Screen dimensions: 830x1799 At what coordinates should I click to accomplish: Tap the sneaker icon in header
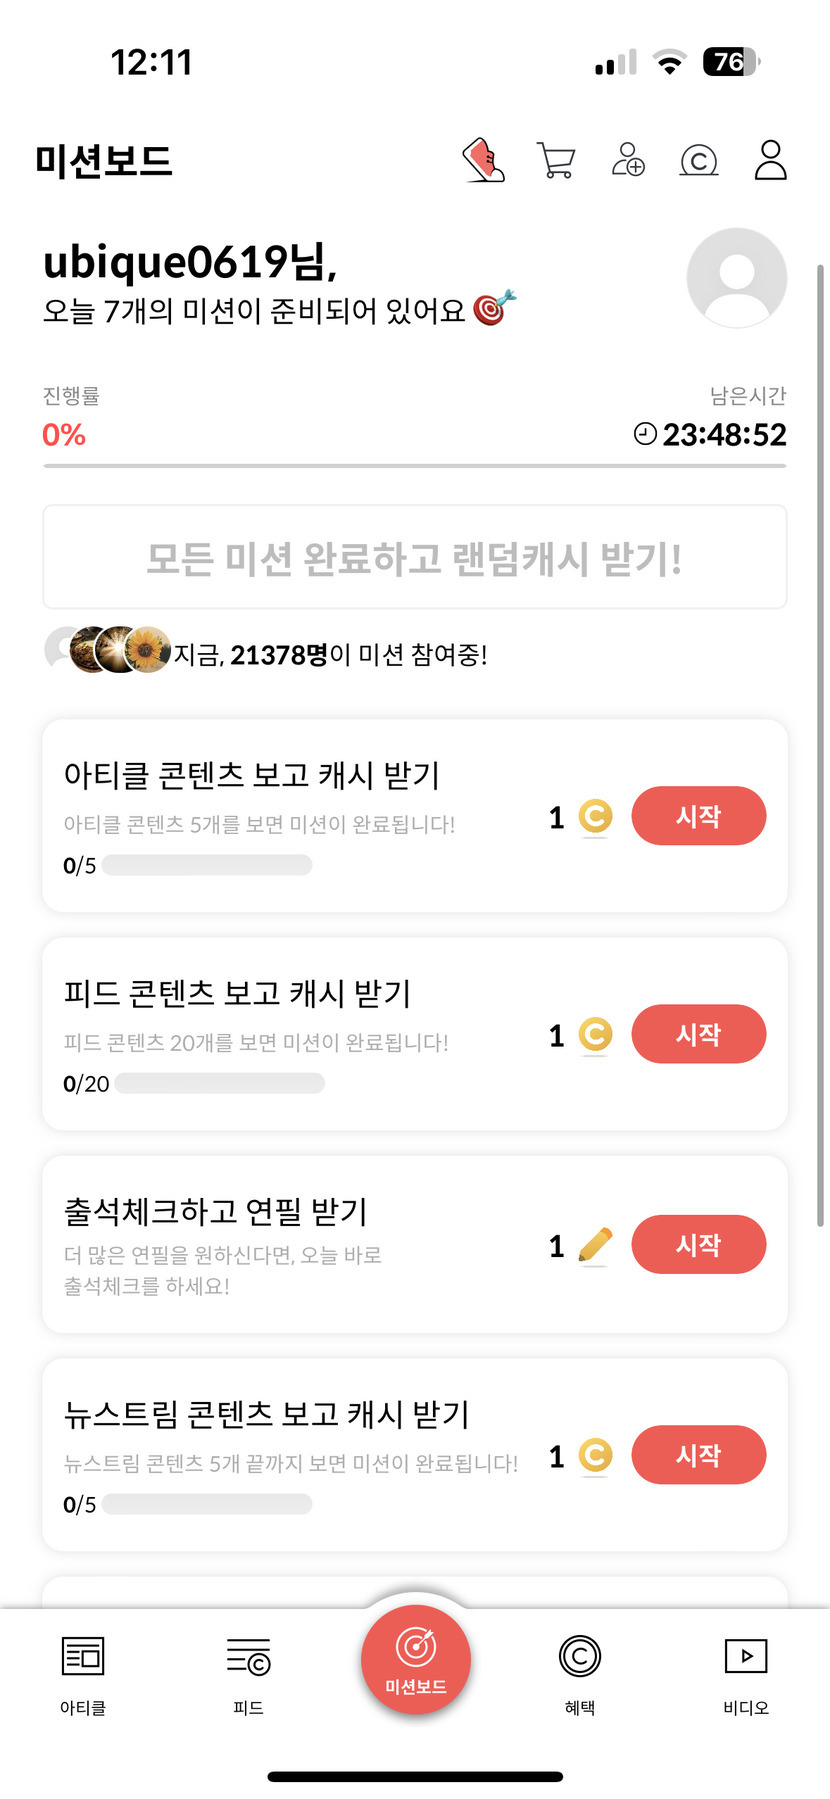[x=484, y=160]
